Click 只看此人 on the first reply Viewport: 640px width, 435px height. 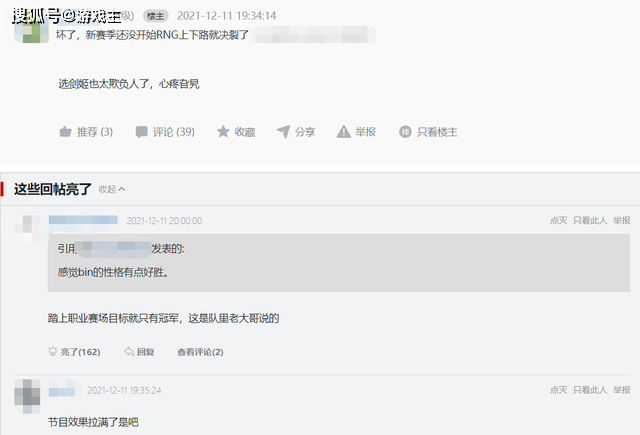click(x=589, y=220)
